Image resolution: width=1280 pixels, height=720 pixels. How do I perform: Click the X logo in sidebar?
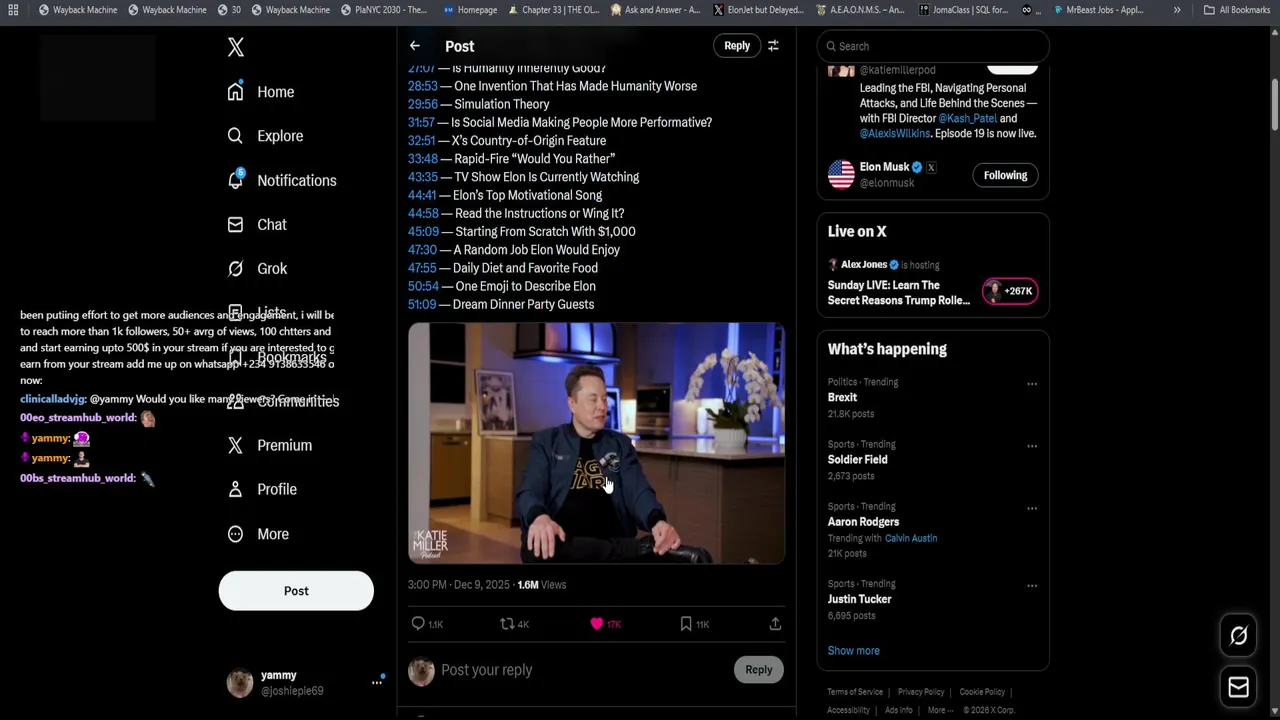(236, 47)
